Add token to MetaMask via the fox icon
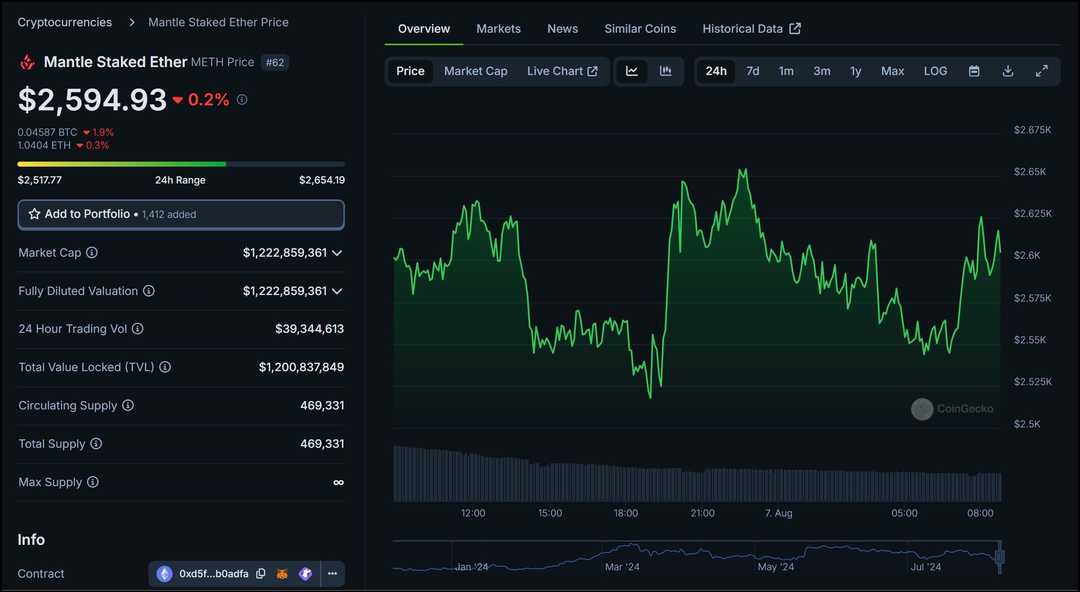This screenshot has width=1080, height=592. click(x=283, y=573)
